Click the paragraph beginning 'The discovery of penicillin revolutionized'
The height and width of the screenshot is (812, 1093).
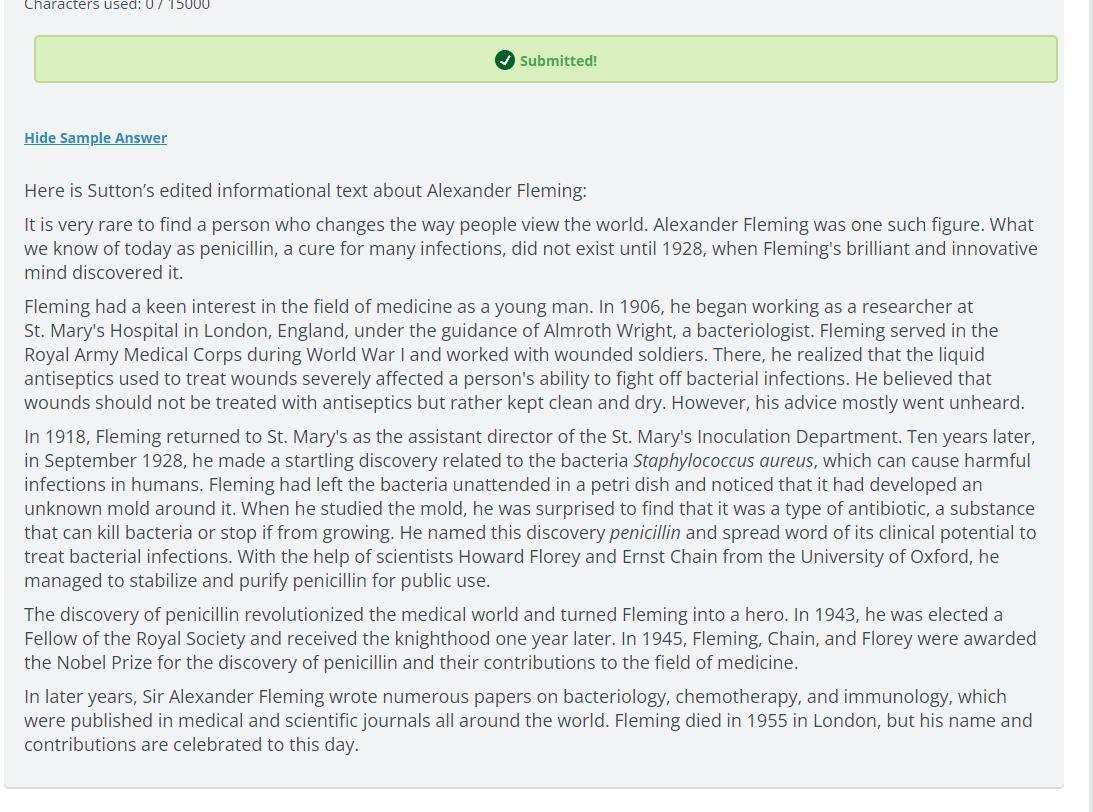click(x=530, y=638)
